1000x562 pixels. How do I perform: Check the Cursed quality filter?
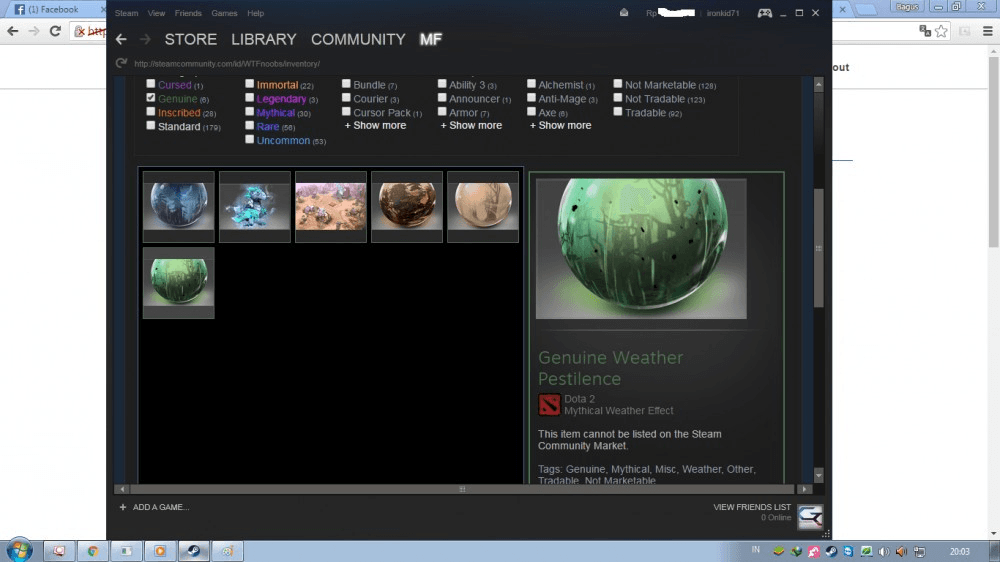coord(151,84)
